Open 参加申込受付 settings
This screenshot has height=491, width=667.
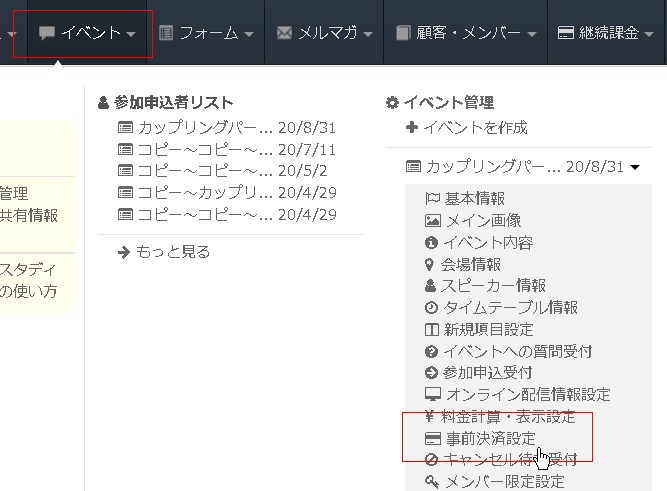coord(487,373)
